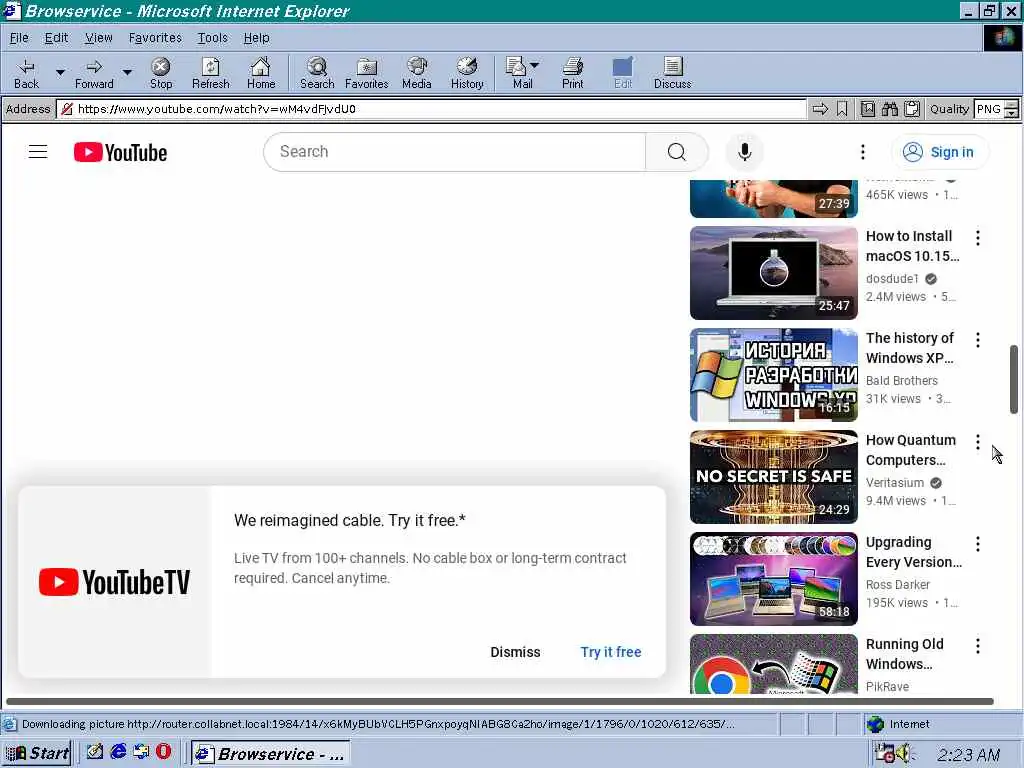
Task: Open the How to Install macOS 10.15 thumbnail
Action: pyautogui.click(x=773, y=273)
